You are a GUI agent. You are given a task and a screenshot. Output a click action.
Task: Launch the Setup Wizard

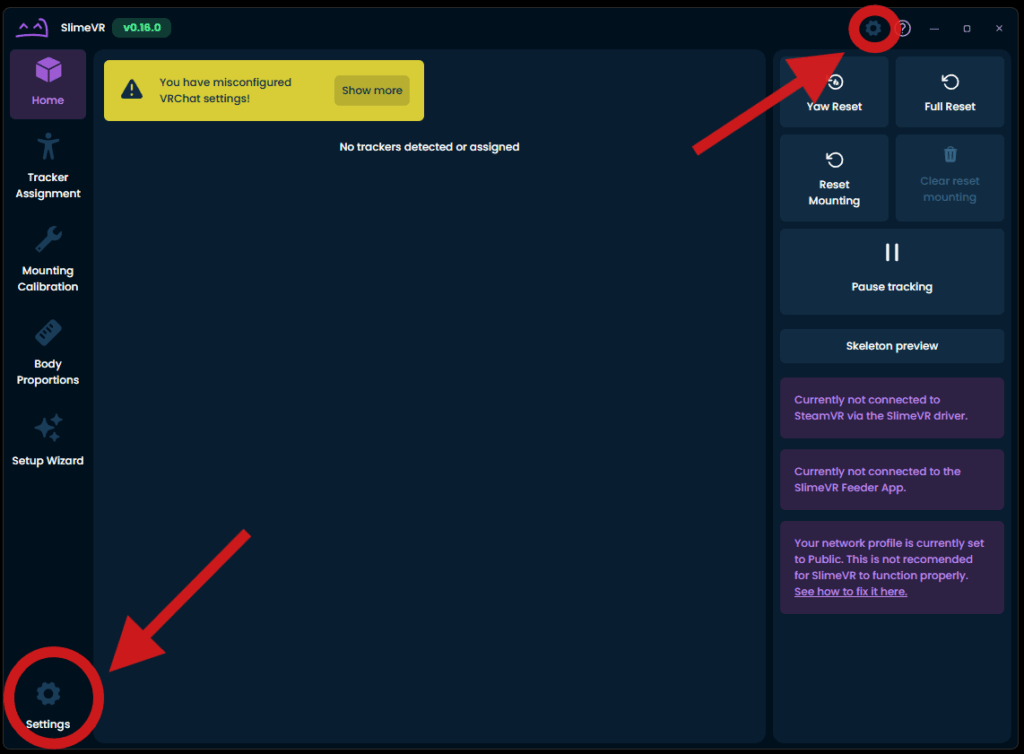[48, 440]
